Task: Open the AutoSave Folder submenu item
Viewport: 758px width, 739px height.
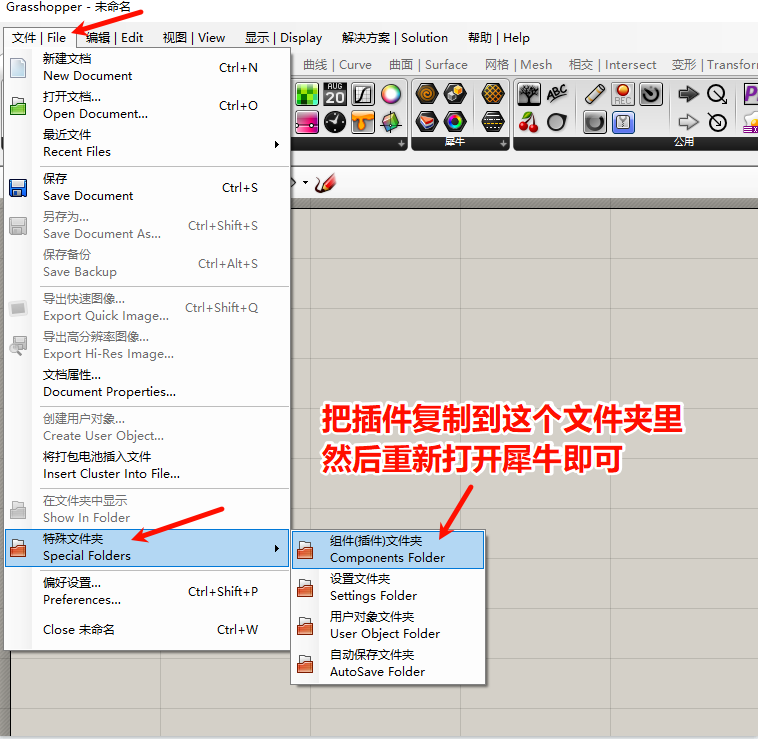Action: tap(388, 664)
